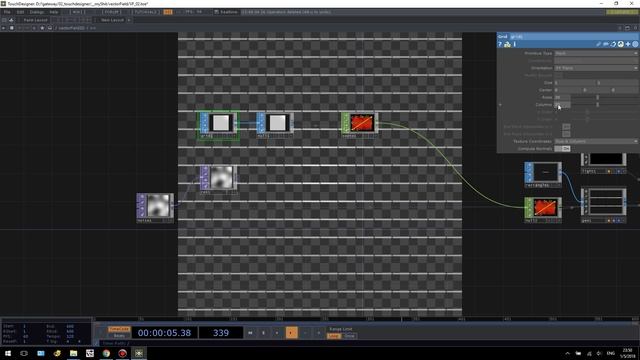Click the pencil comment icon in parameter header
This screenshot has height=360, width=640.
pos(598,44)
